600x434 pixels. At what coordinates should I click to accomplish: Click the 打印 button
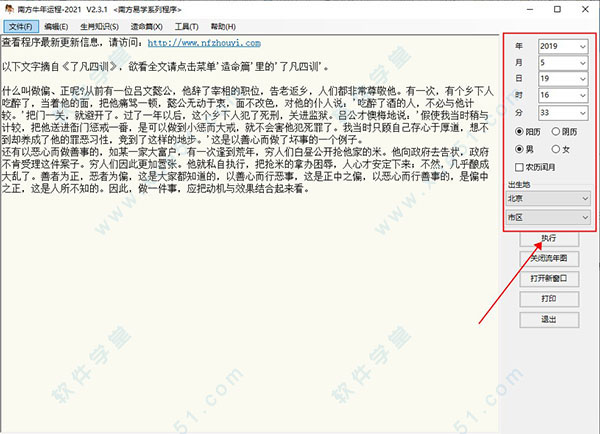click(x=548, y=298)
